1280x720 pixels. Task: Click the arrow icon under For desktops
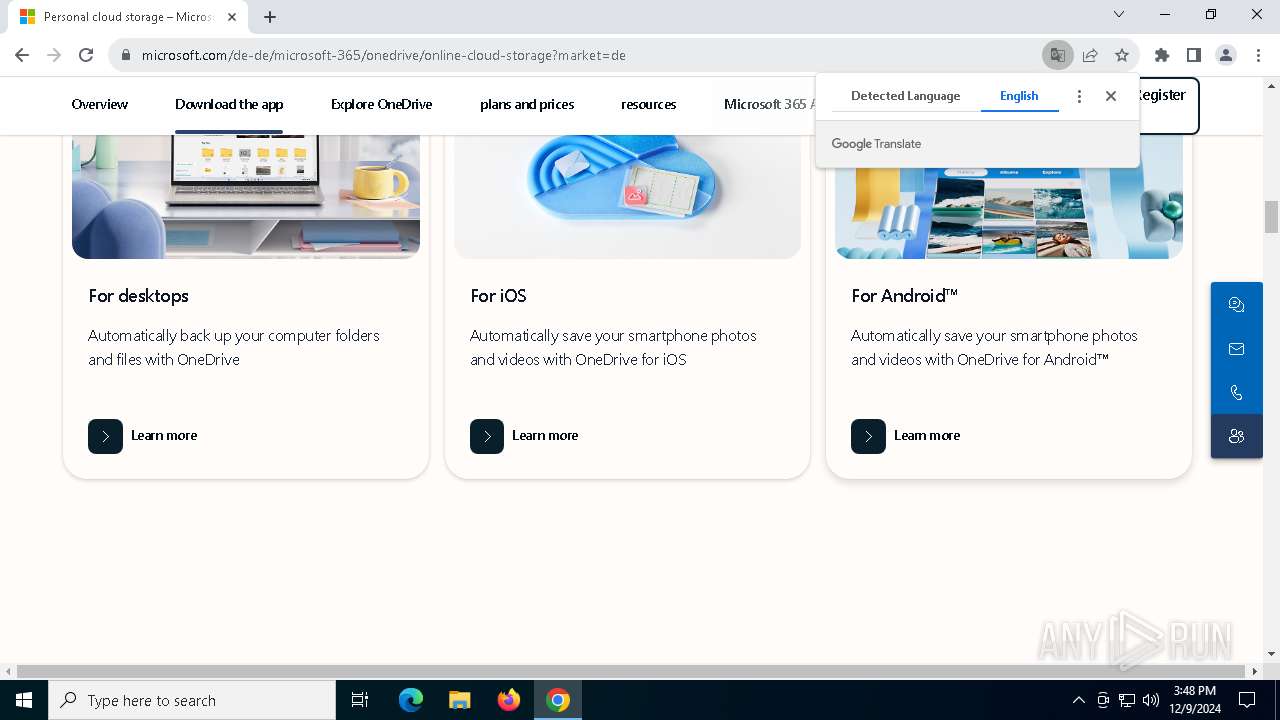point(105,436)
